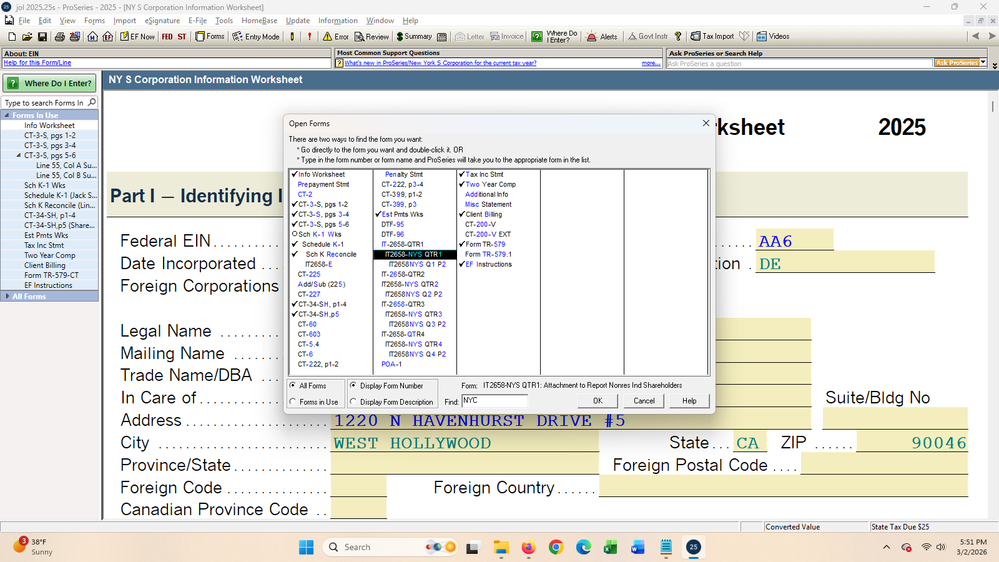Viewport: 999px width, 562px height.
Task: Open the E-File menu
Action: pos(198,21)
